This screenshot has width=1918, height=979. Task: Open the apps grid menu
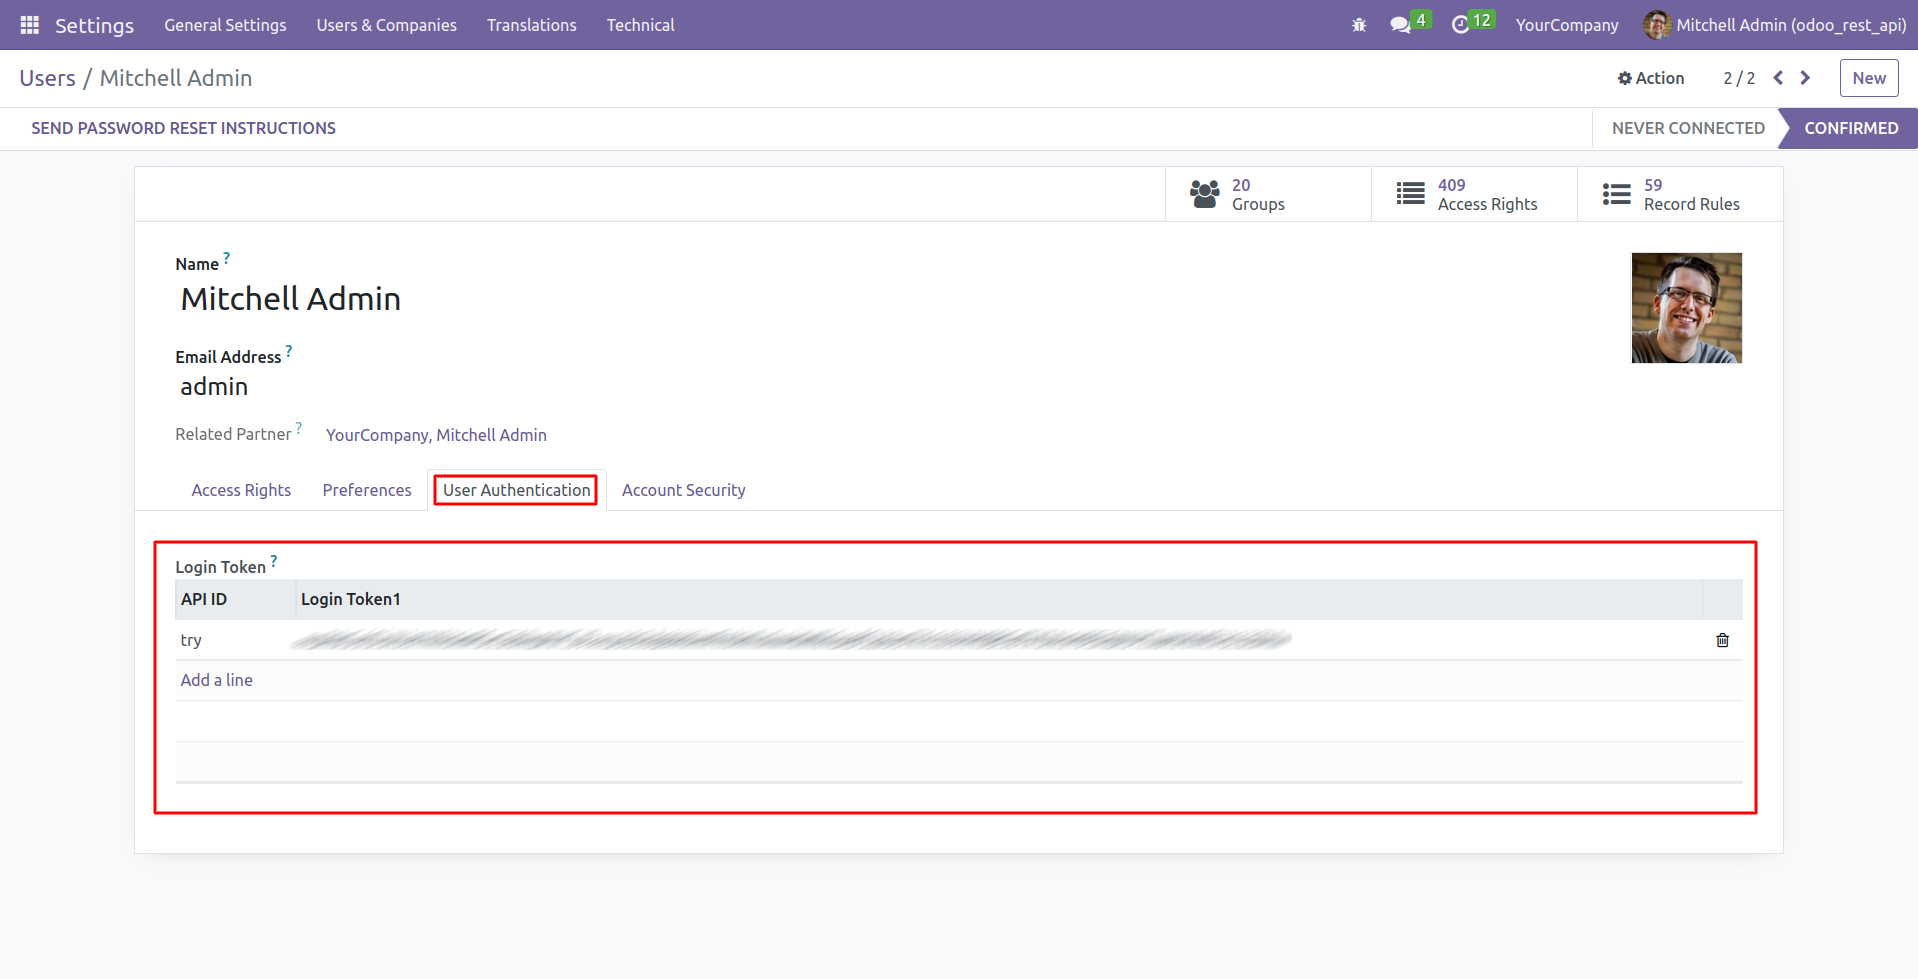29,24
